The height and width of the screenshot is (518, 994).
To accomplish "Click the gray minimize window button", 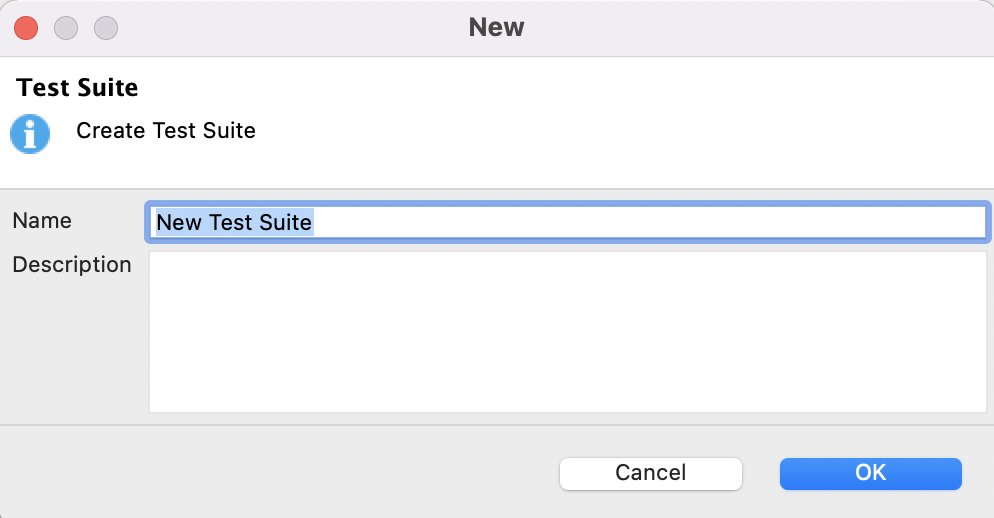I will click(x=66, y=28).
